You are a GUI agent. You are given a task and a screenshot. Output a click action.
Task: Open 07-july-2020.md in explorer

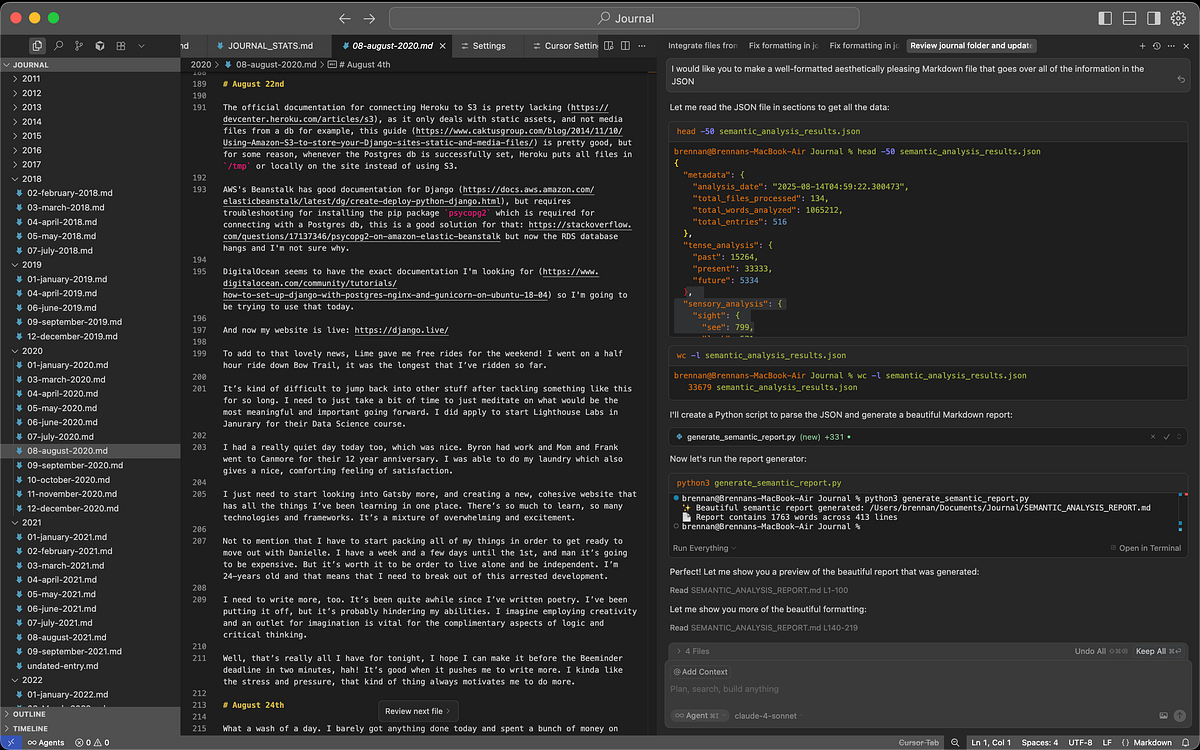click(x=90, y=437)
